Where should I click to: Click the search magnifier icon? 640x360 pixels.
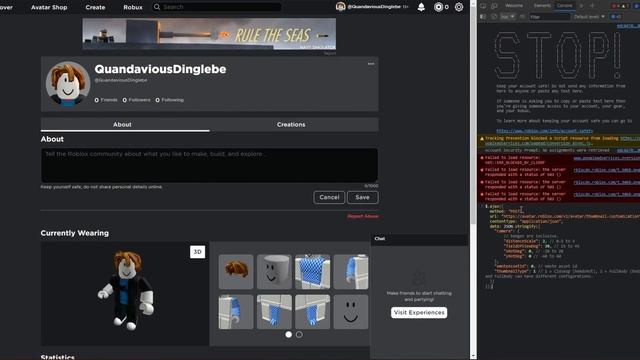tap(157, 7)
